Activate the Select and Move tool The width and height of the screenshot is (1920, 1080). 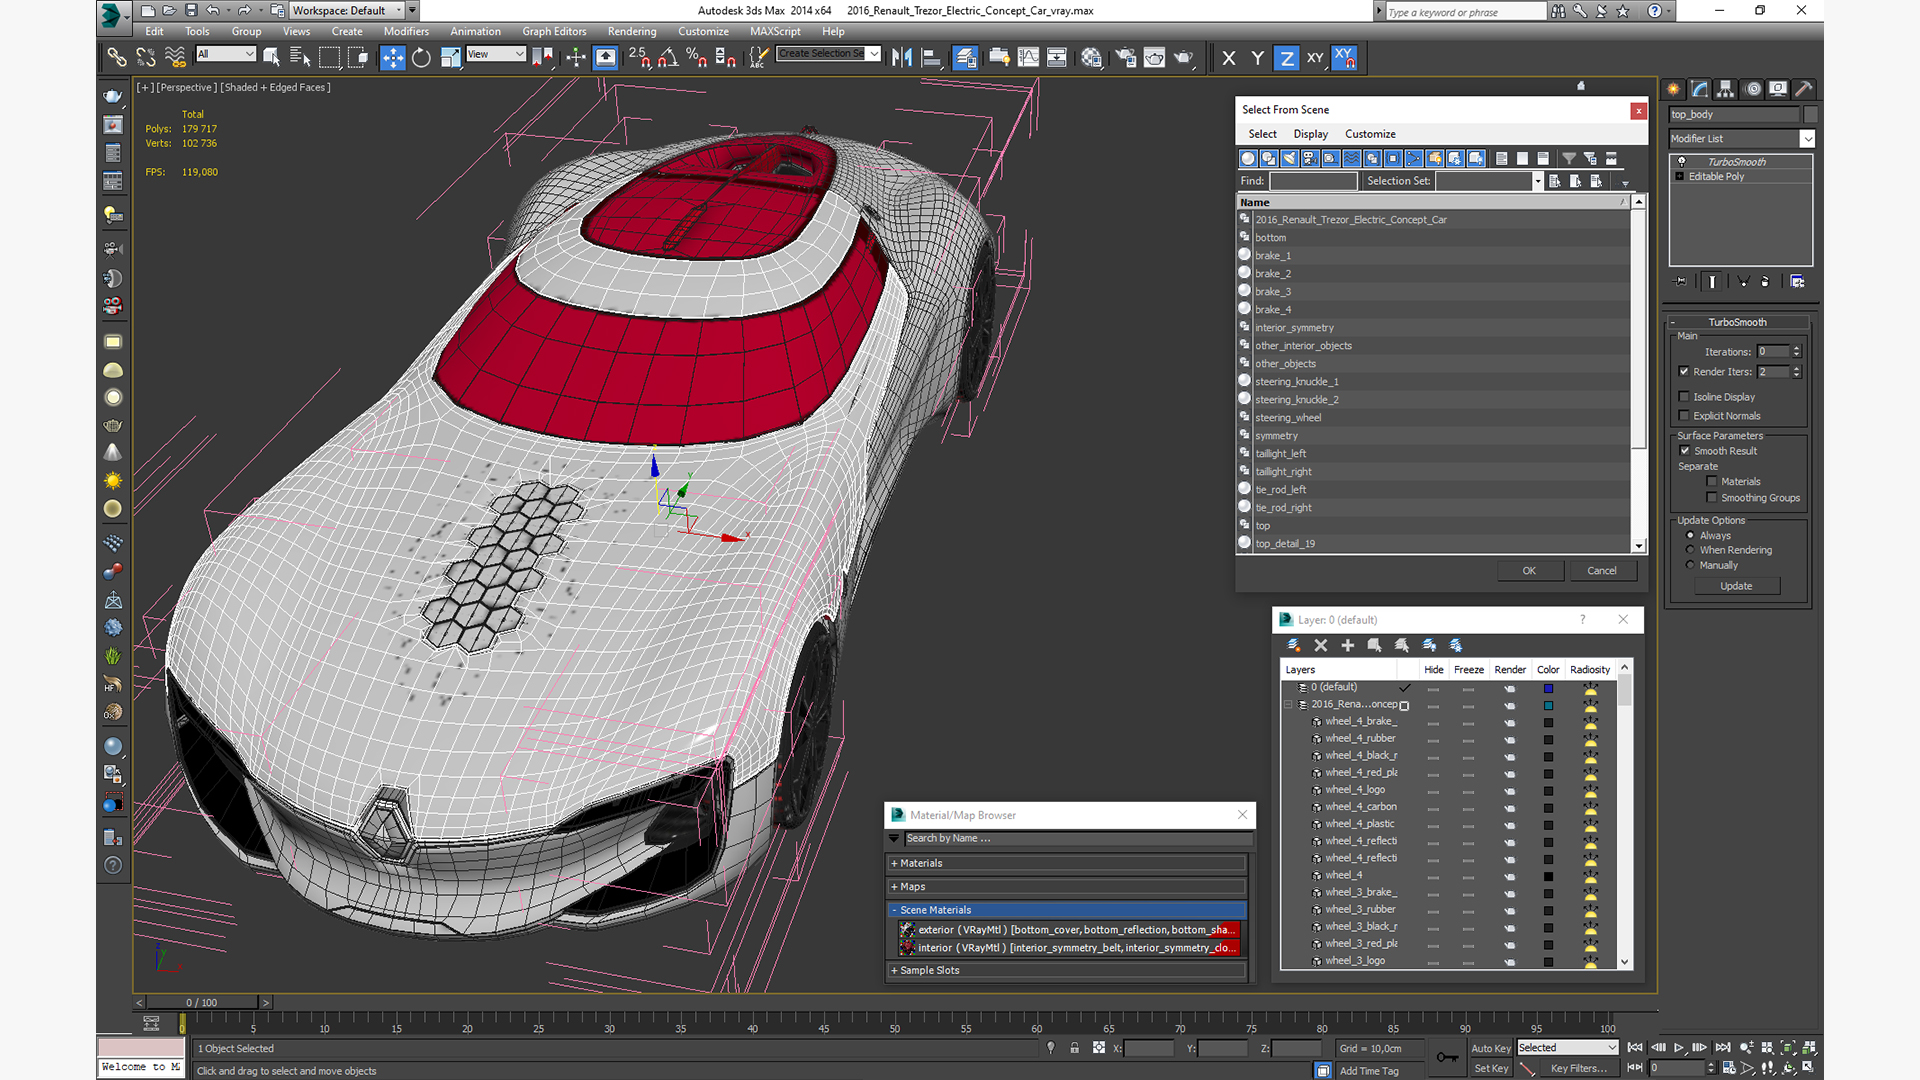[x=392, y=58]
